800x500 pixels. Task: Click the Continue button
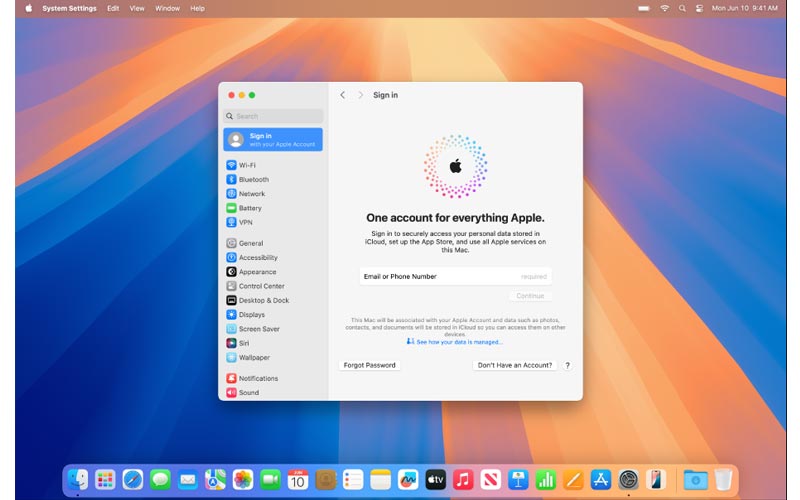pos(530,296)
